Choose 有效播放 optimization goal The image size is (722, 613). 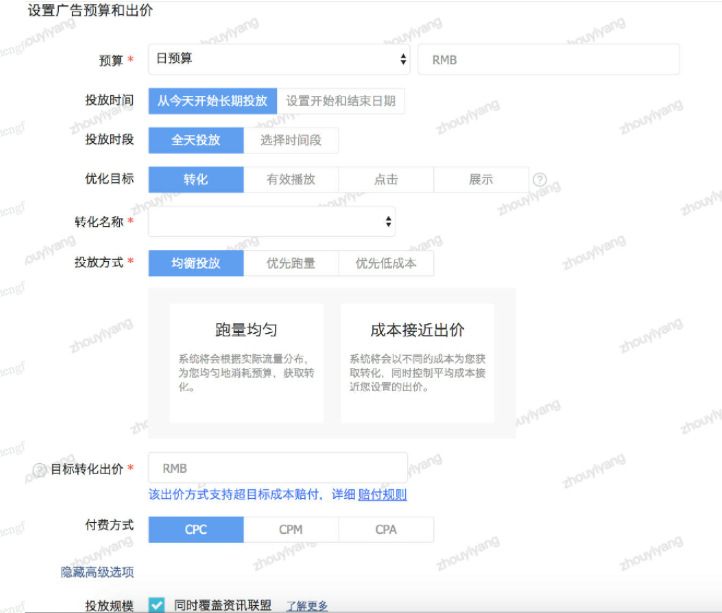coord(290,180)
